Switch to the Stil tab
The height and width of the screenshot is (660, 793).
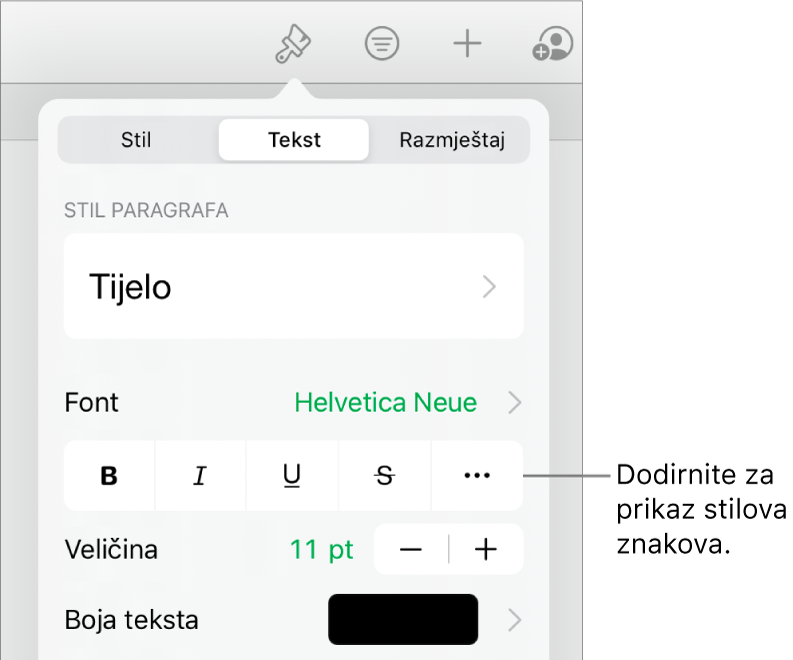[x=136, y=140]
